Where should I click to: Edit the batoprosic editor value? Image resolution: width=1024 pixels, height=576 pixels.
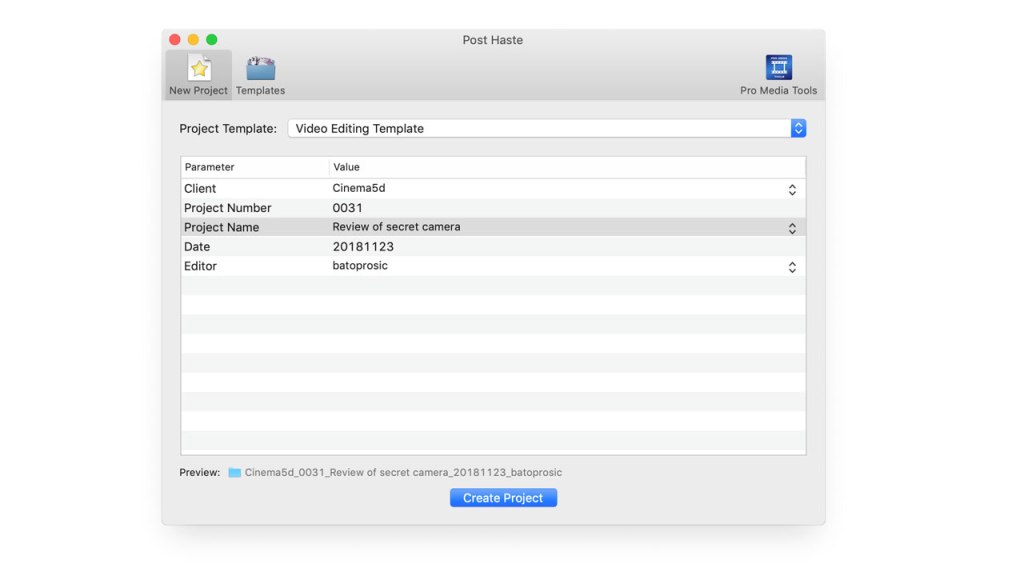(360, 266)
